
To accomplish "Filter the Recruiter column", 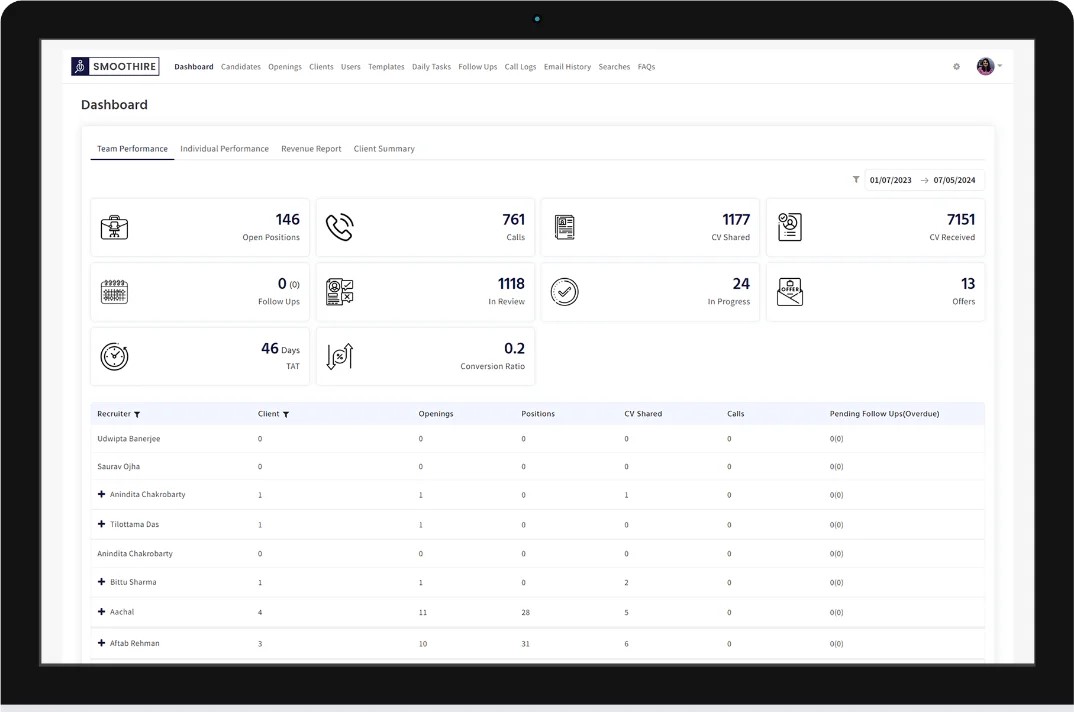I will pos(137,414).
